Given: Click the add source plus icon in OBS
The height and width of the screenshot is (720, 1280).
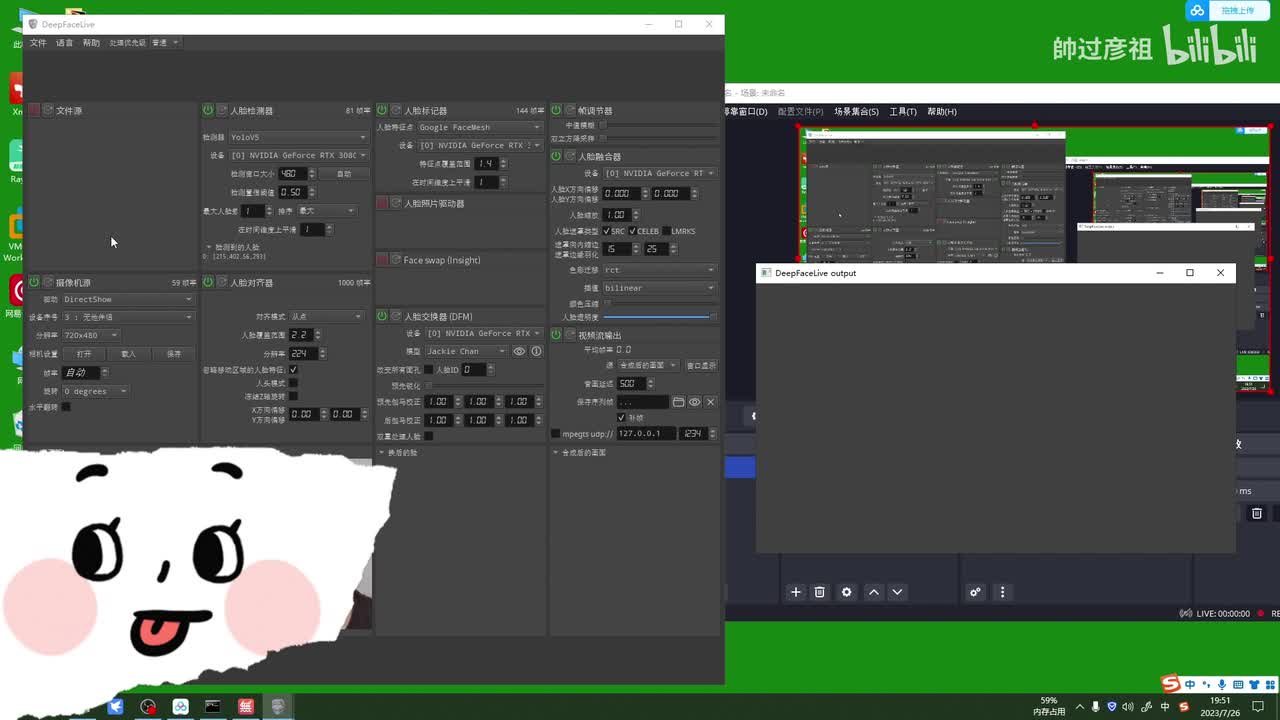Looking at the screenshot, I should (x=796, y=592).
